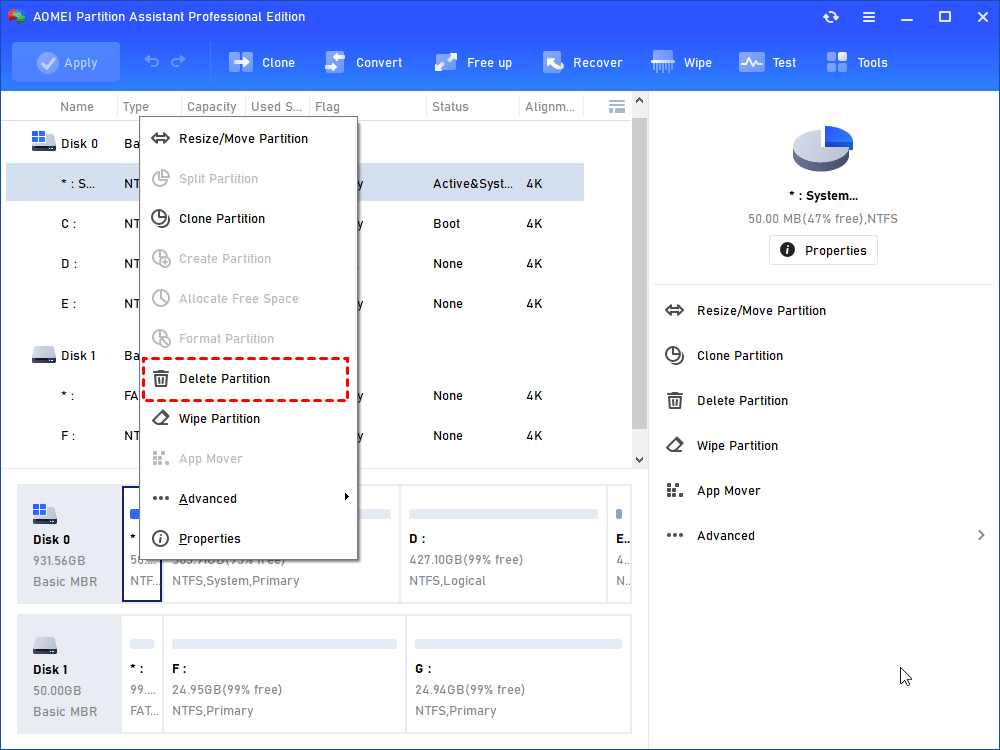The height and width of the screenshot is (750, 1000).
Task: Select the Active&Syst... status cell
Action: 473,184
